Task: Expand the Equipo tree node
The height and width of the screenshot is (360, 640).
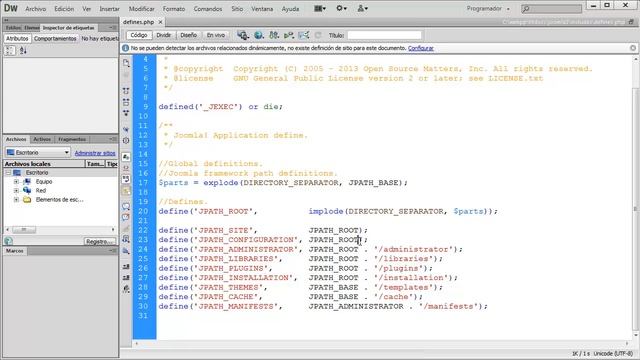Action: [x=16, y=182]
